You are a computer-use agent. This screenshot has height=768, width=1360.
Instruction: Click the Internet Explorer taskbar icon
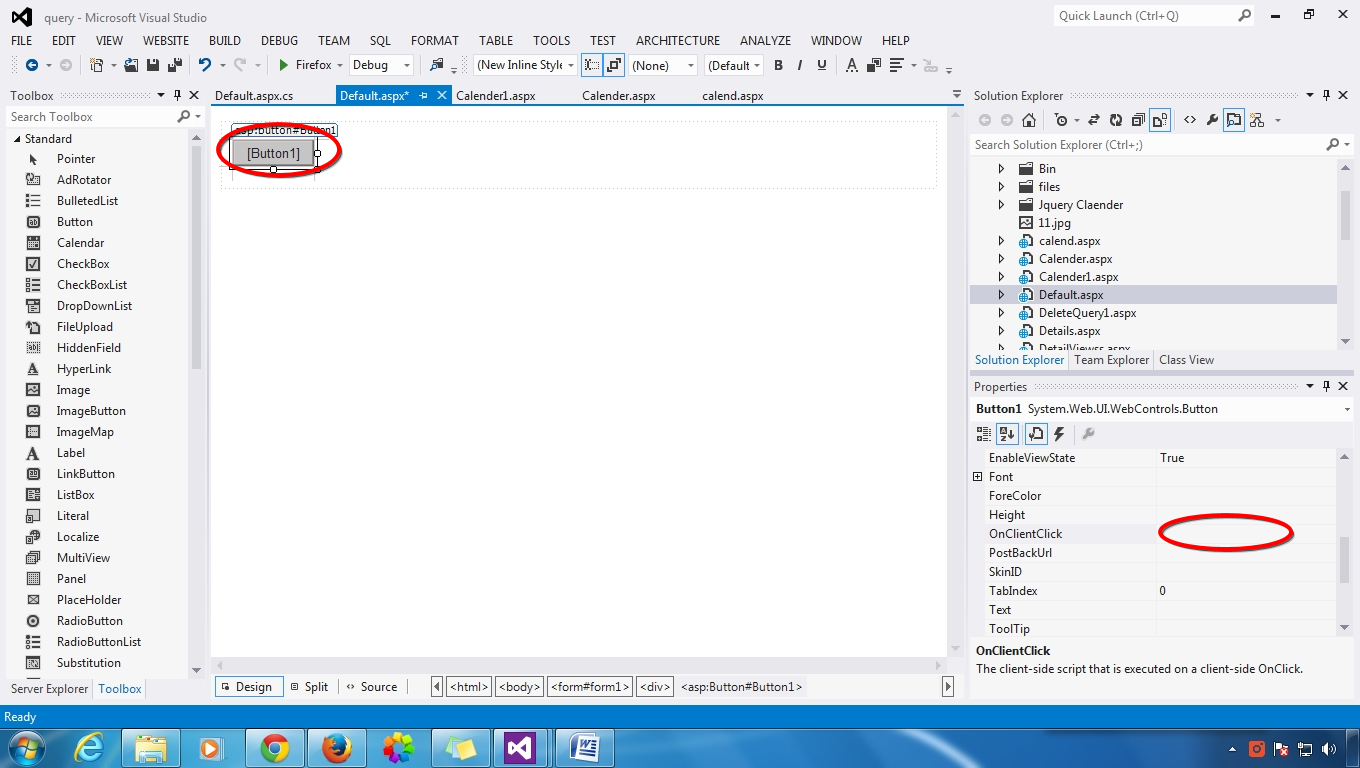point(89,748)
